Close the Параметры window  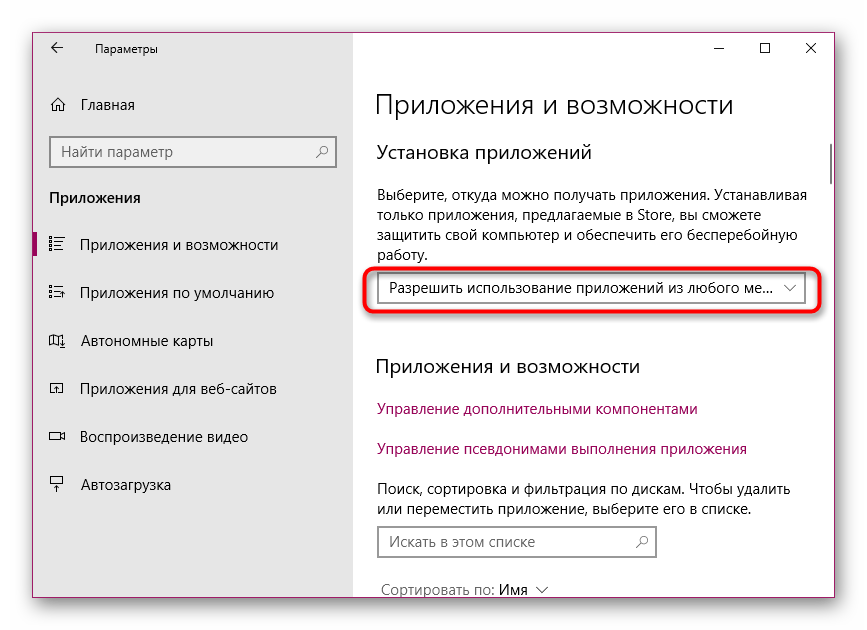coord(811,49)
